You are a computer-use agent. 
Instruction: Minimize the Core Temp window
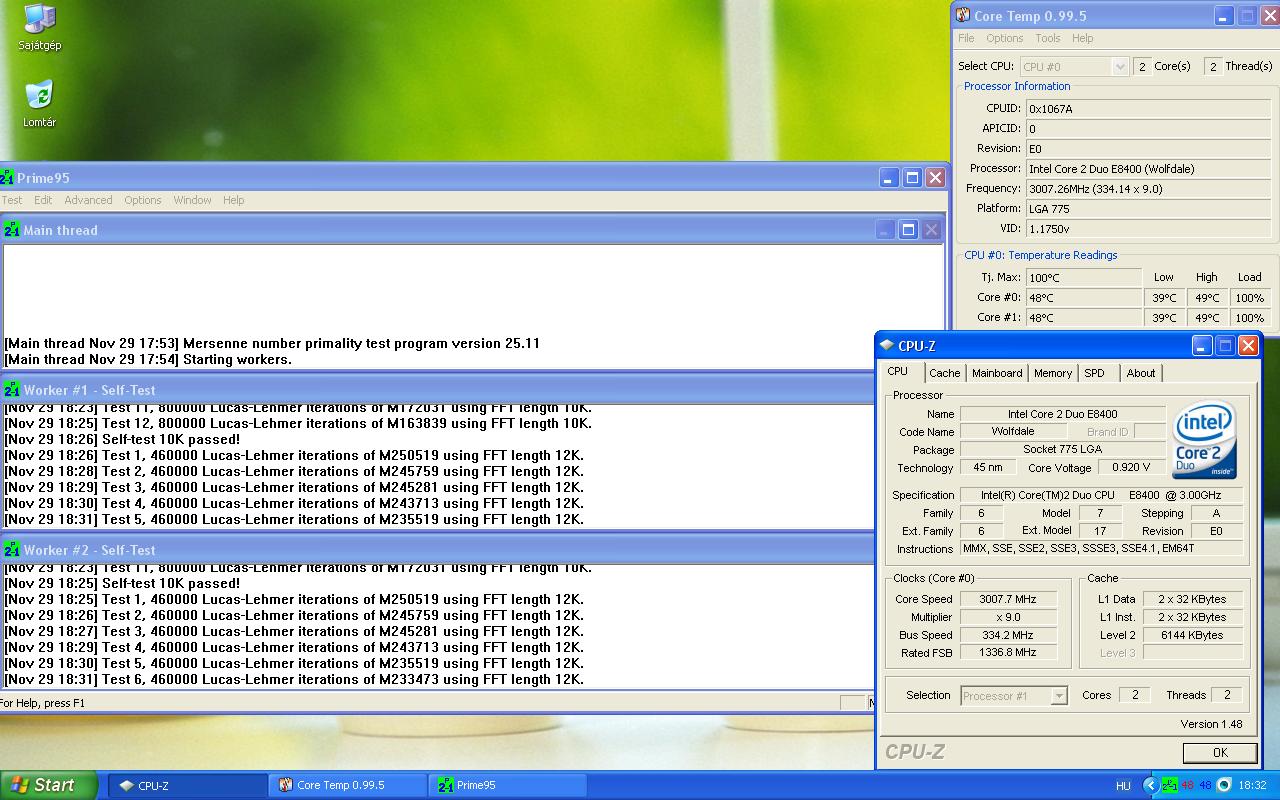click(1224, 16)
